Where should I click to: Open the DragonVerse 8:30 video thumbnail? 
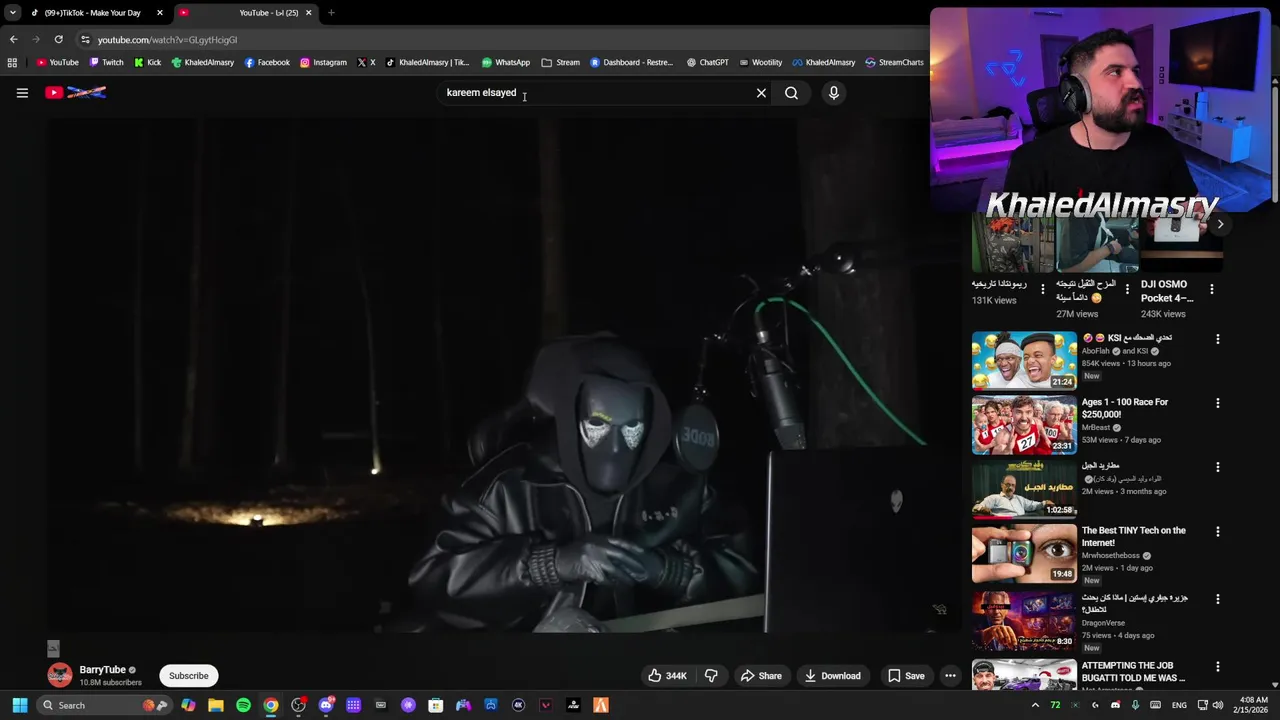point(1024,621)
